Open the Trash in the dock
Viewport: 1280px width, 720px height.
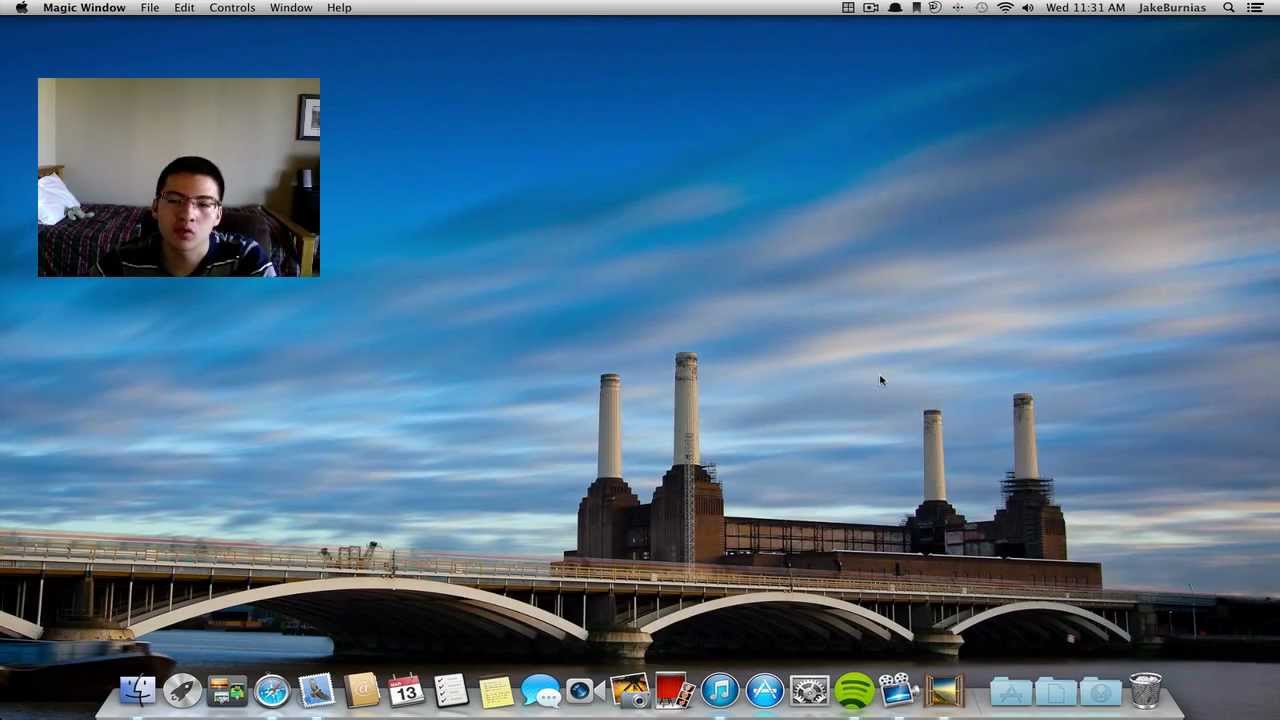1146,690
